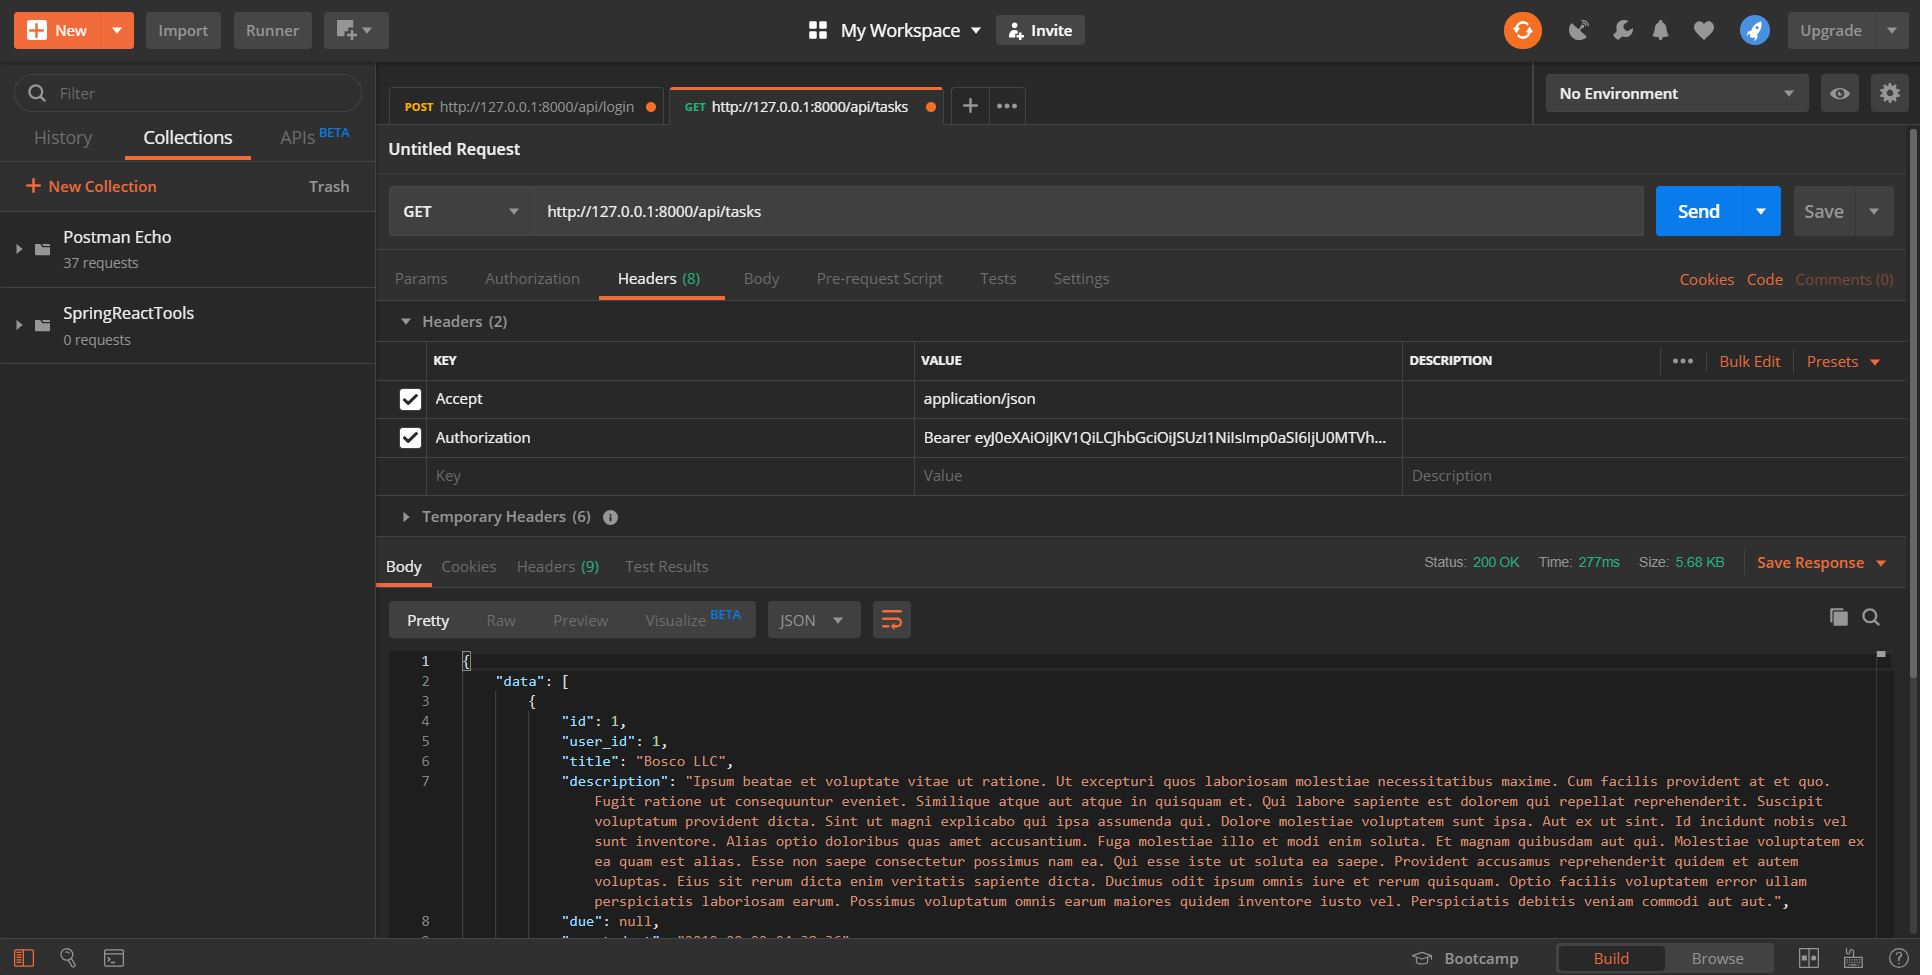
Task: Open No Environment selector
Action: tap(1676, 93)
